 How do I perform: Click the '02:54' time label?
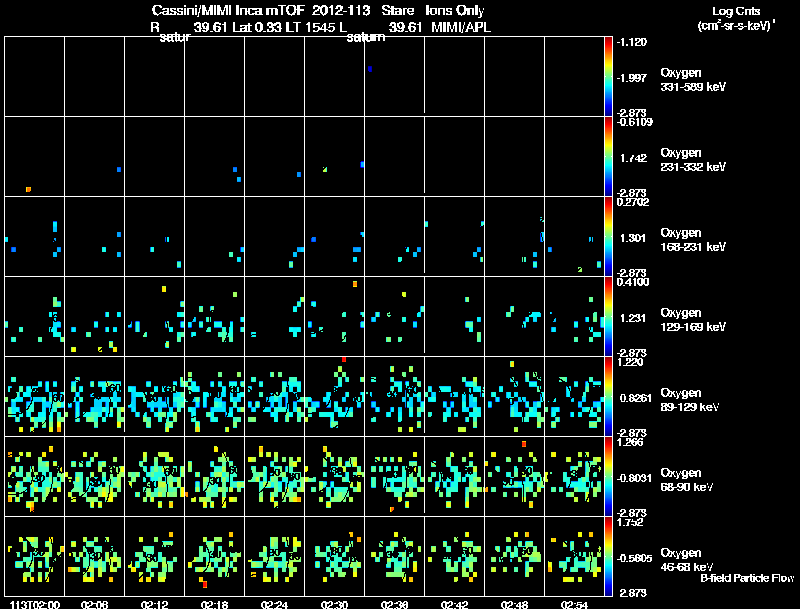[x=574, y=604]
